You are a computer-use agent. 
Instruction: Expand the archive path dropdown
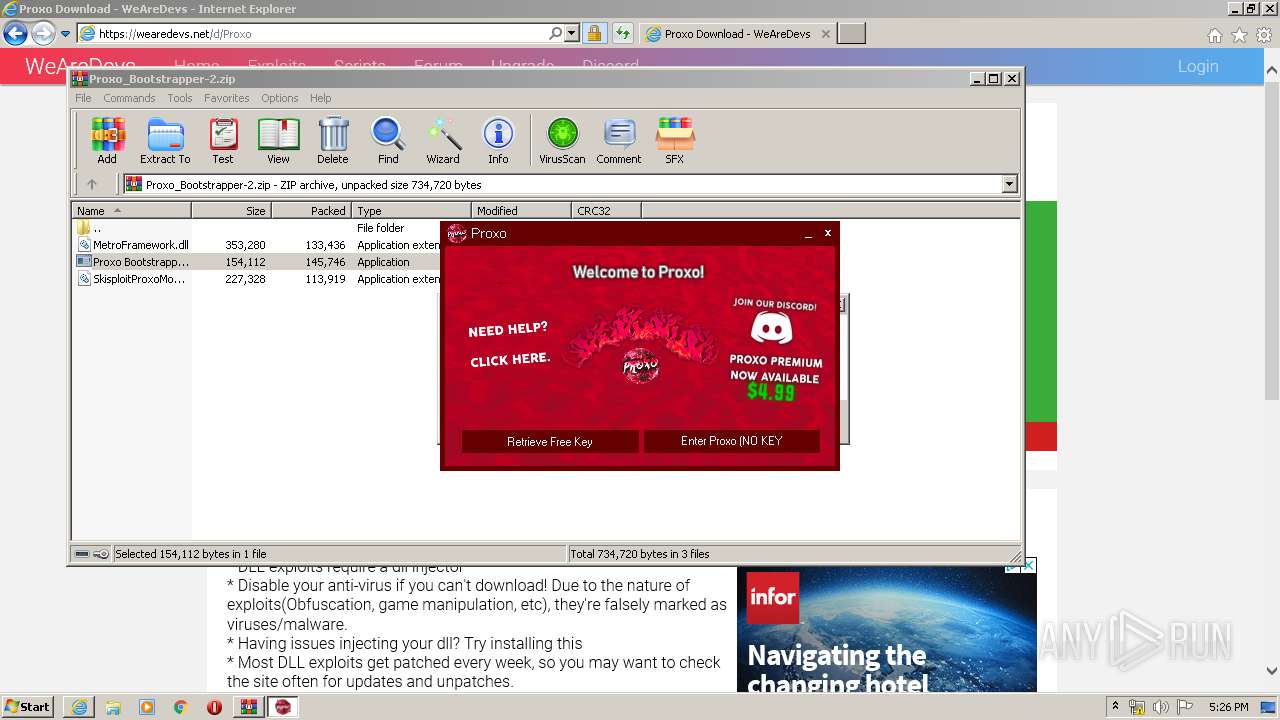click(x=1009, y=184)
